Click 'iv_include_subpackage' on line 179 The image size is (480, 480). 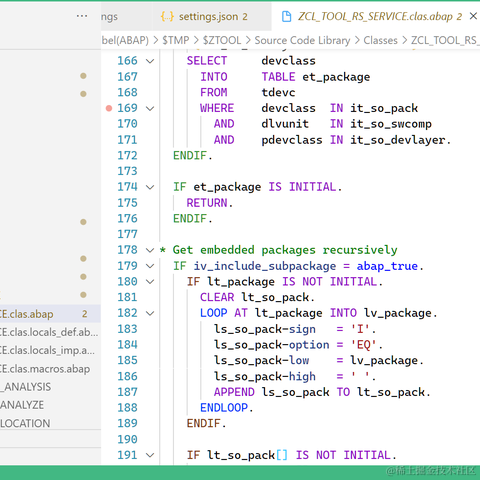265,266
